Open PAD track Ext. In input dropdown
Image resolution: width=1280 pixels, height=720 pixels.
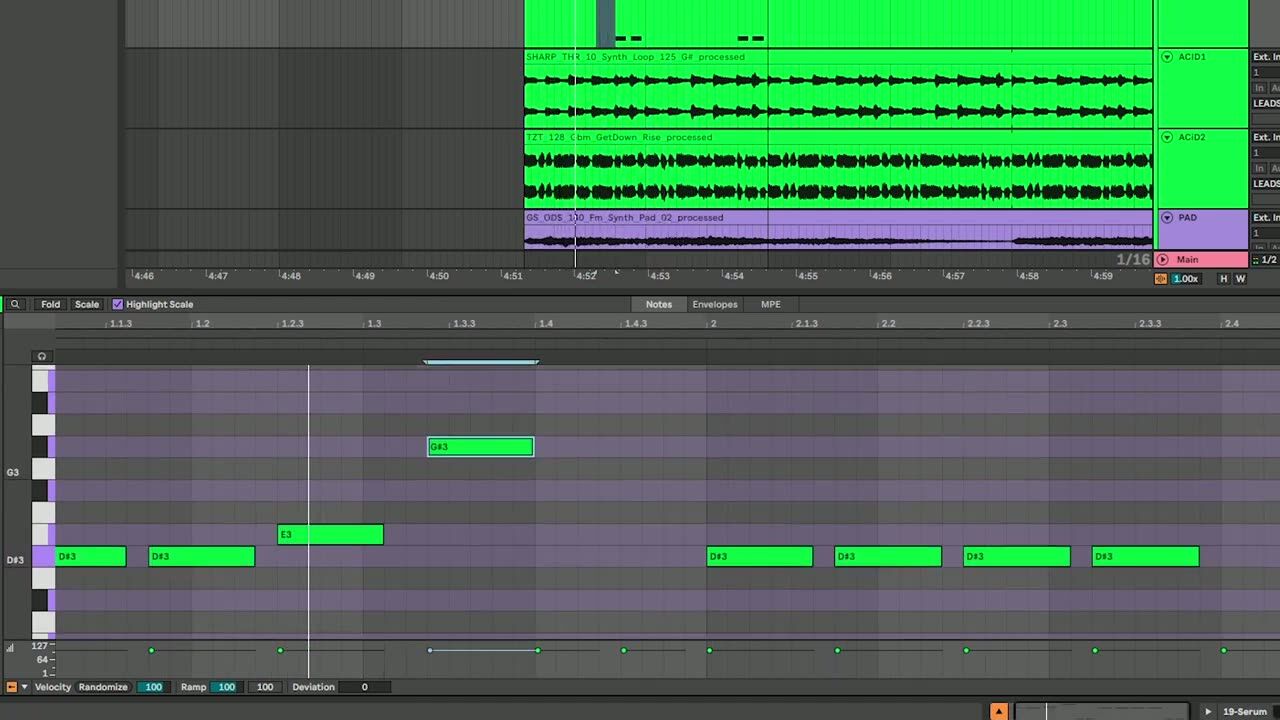1266,217
